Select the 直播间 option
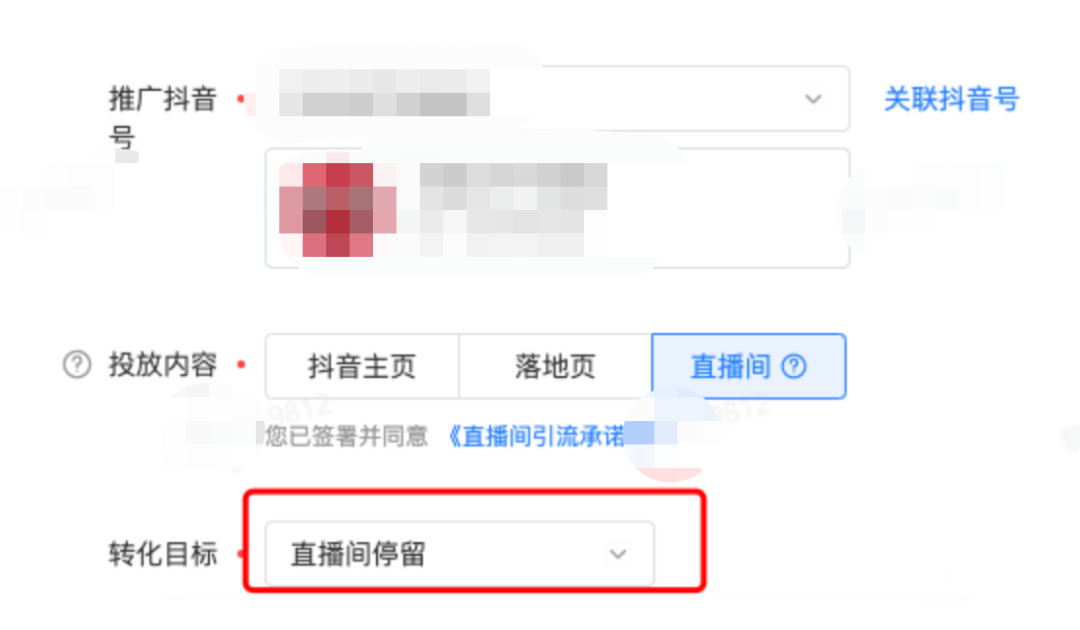The height and width of the screenshot is (630, 1080). pyautogui.click(x=749, y=366)
